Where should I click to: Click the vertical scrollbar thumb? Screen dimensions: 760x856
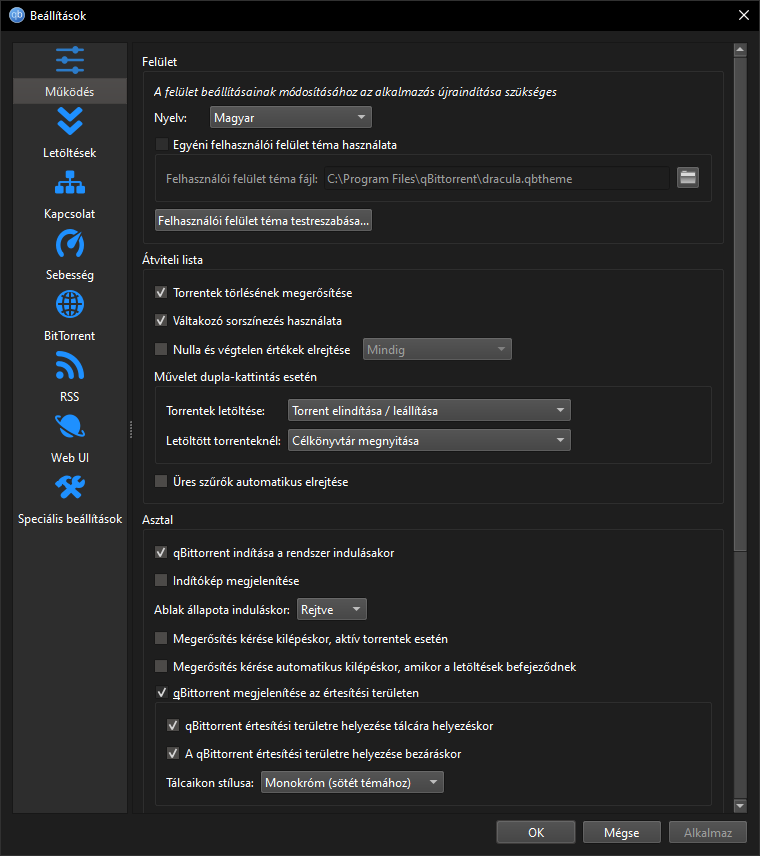[x=740, y=304]
